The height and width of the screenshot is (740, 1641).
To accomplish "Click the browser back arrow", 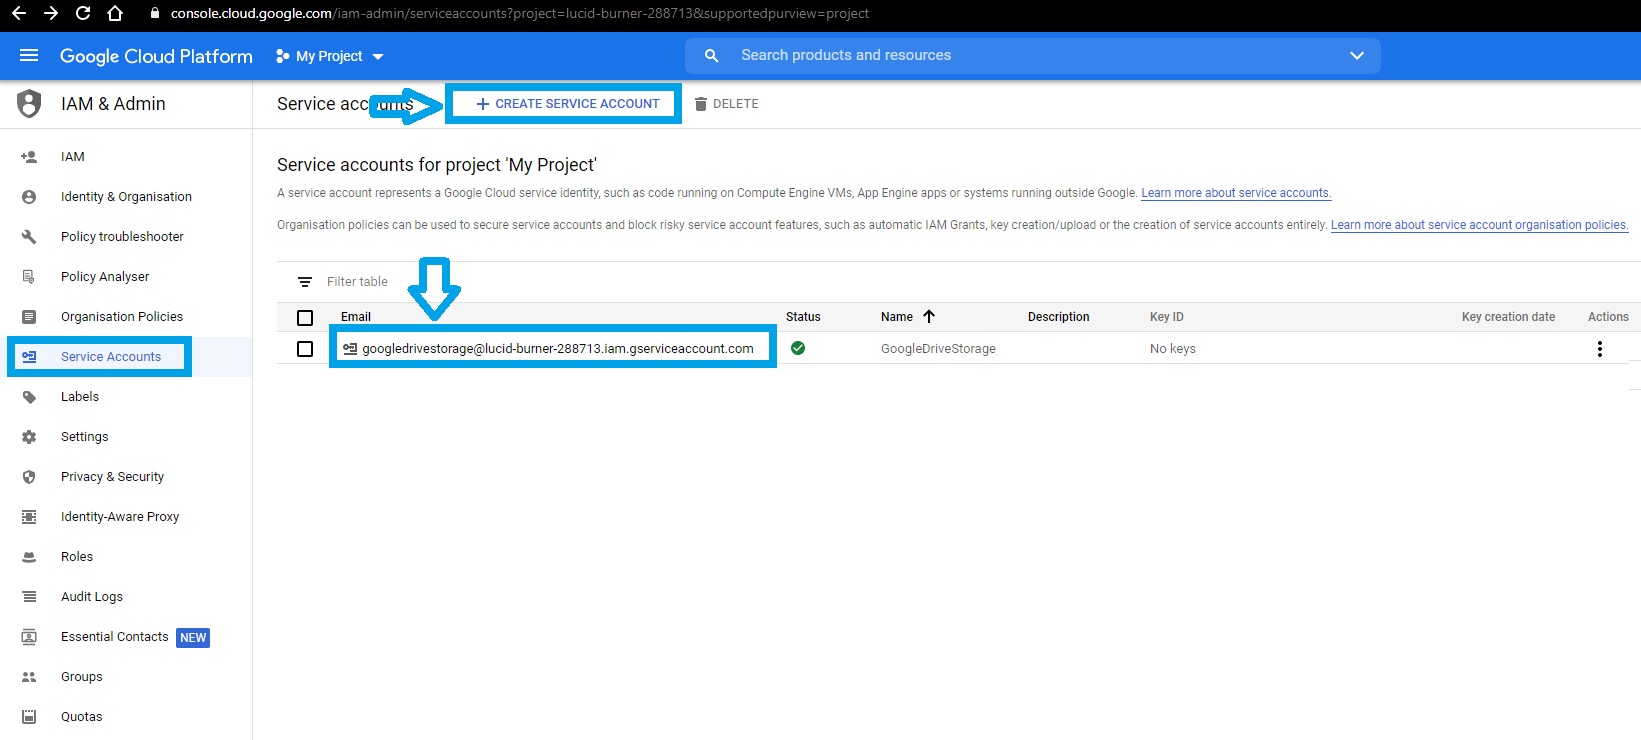I will [18, 14].
